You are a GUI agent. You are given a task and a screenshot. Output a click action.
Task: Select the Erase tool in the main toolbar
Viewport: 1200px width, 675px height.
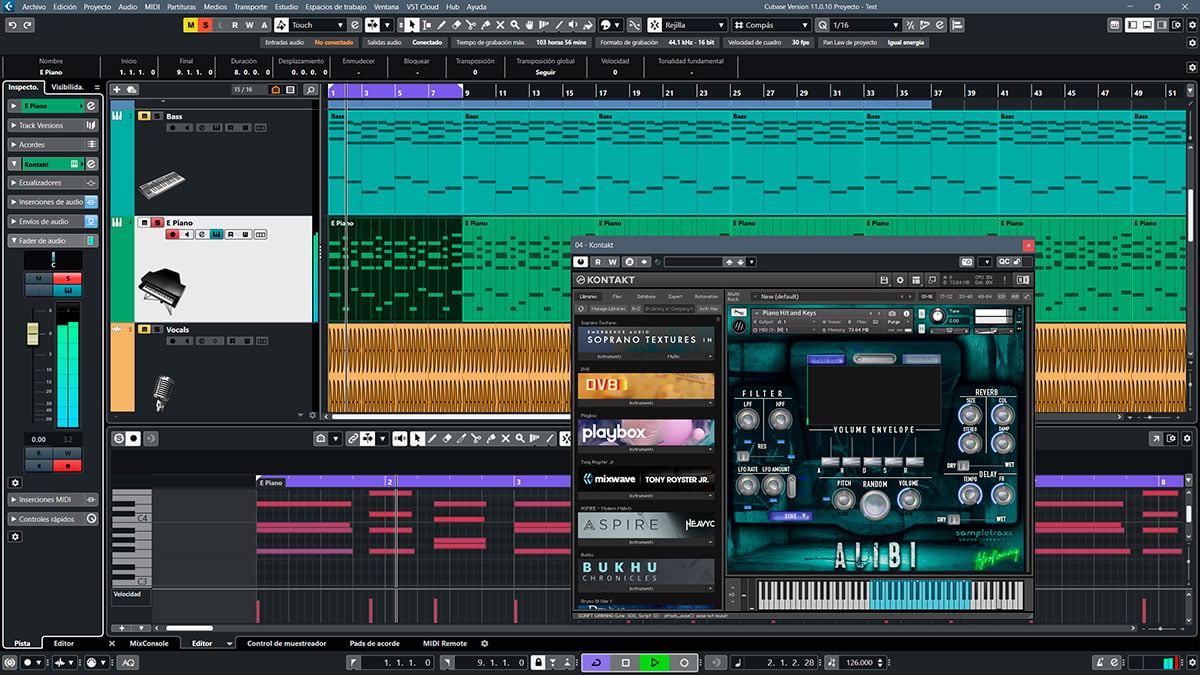click(456, 25)
